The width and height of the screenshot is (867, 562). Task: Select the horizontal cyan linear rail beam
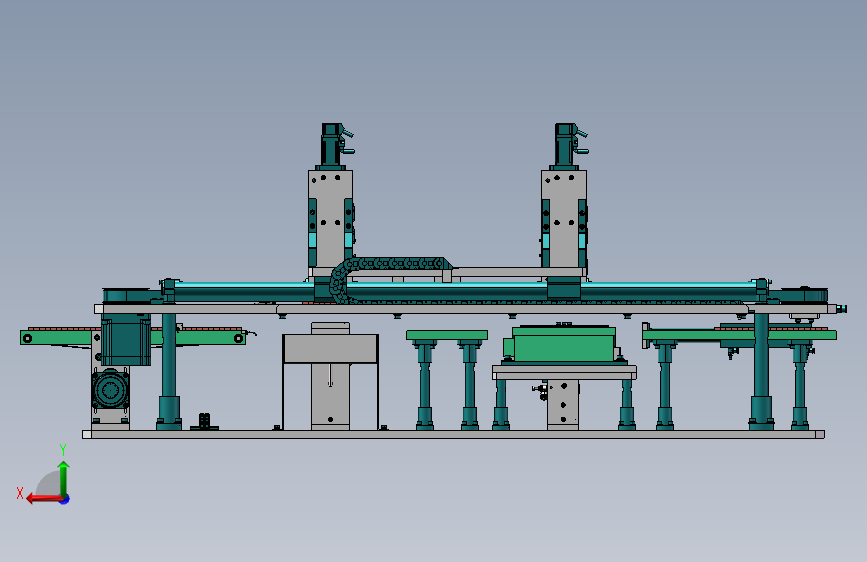(x=466, y=290)
